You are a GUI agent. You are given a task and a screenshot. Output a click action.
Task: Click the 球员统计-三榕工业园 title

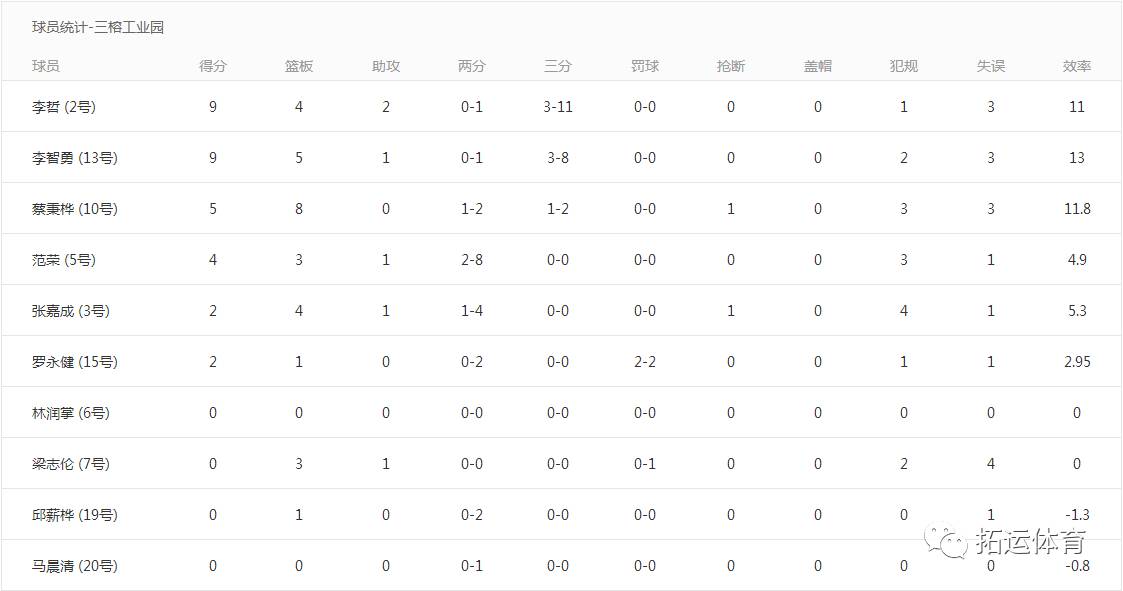tap(98, 27)
